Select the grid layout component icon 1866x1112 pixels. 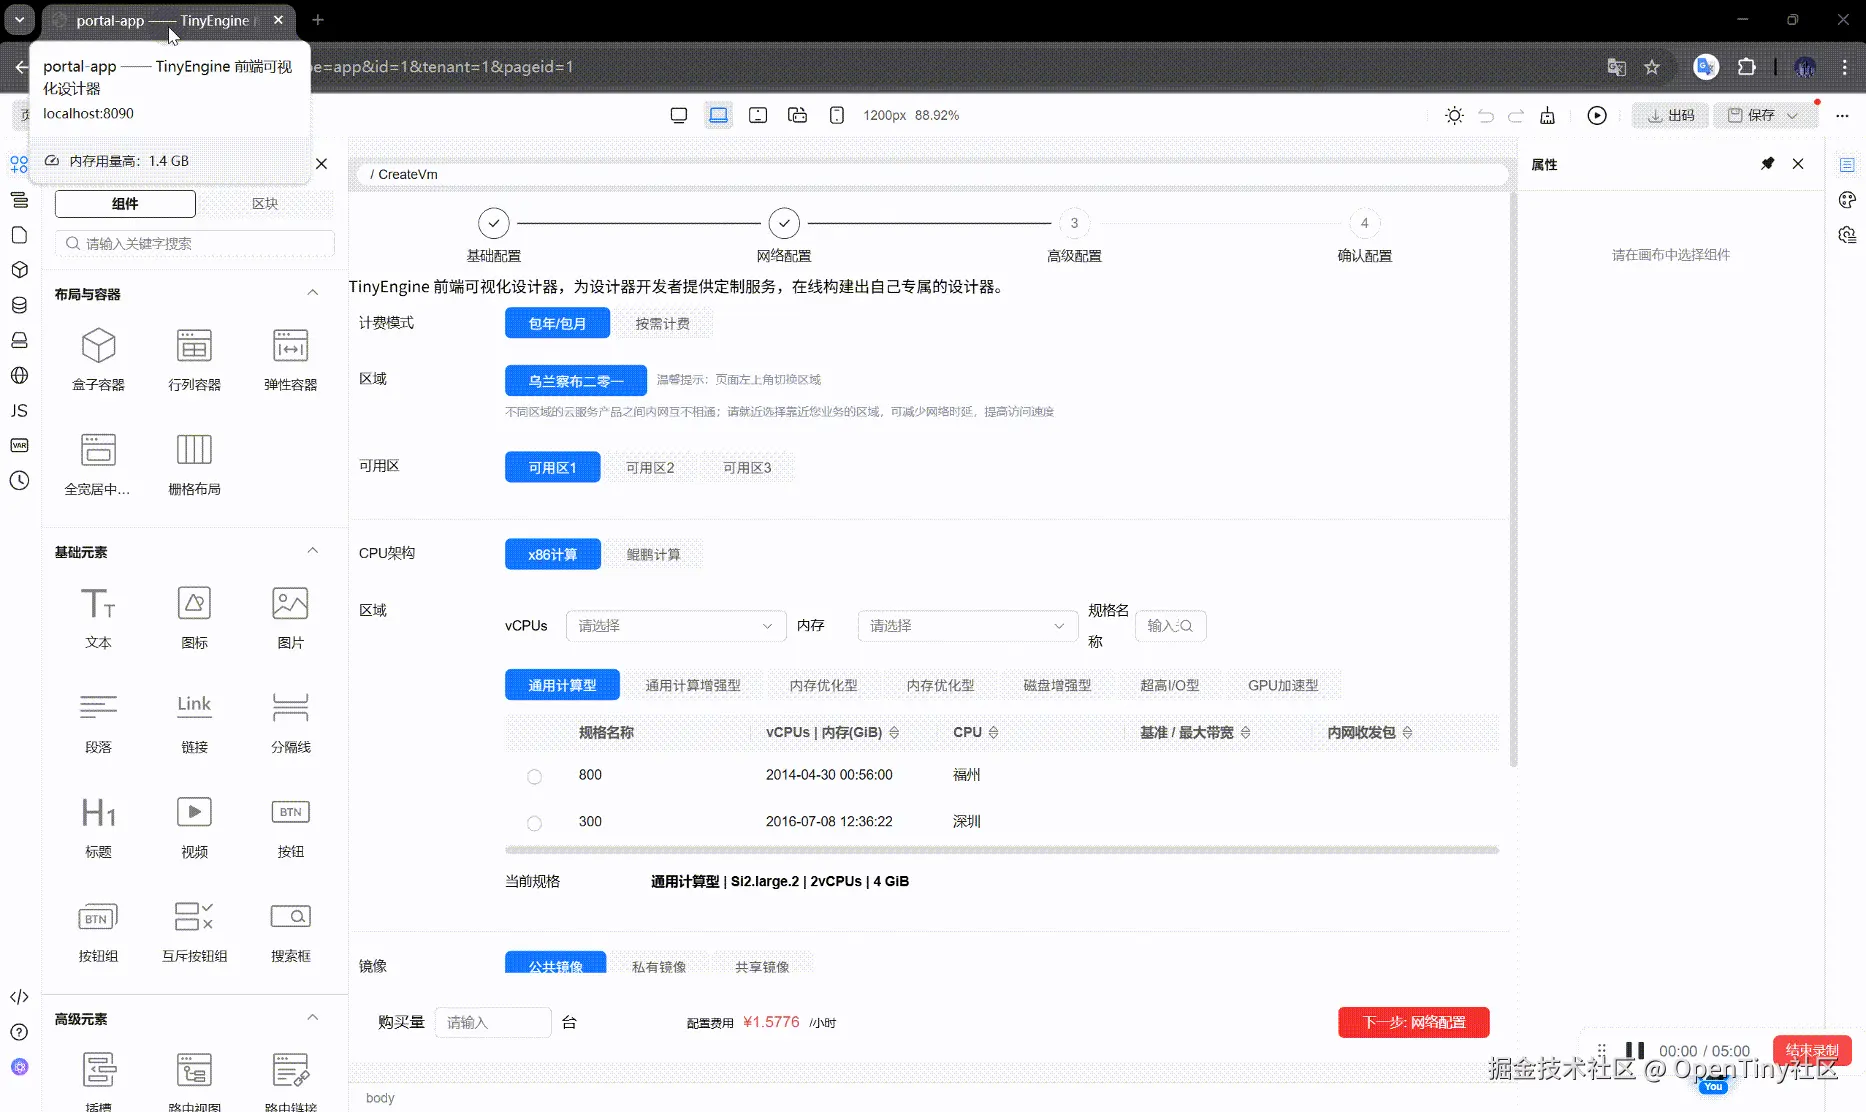pos(194,450)
